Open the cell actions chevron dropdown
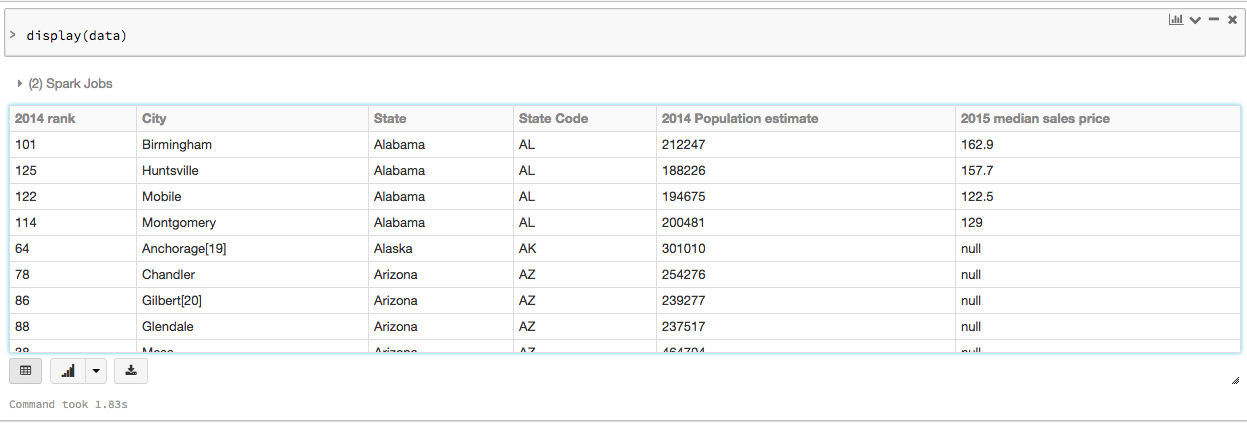The image size is (1247, 424). (x=1195, y=20)
